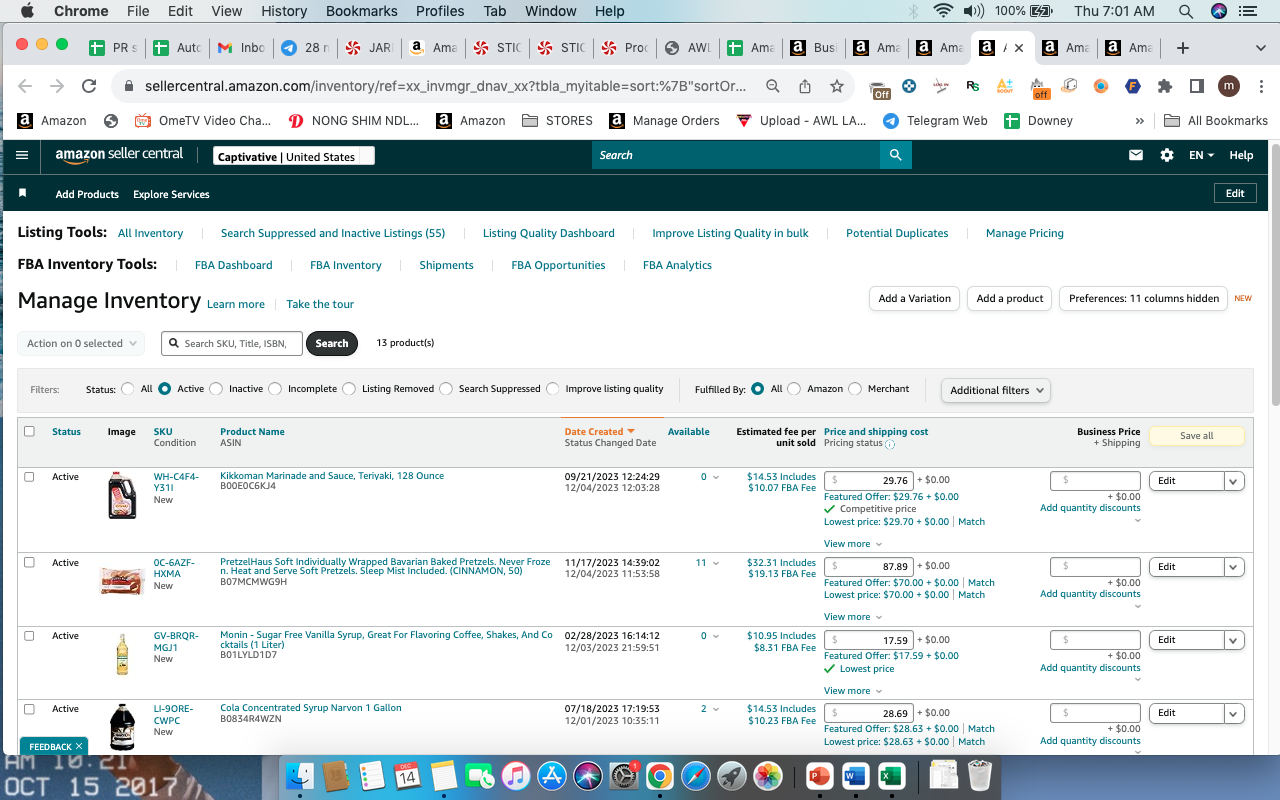Open Finder from the Dock
Viewport: 1280px width, 800px height.
pyautogui.click(x=300, y=776)
